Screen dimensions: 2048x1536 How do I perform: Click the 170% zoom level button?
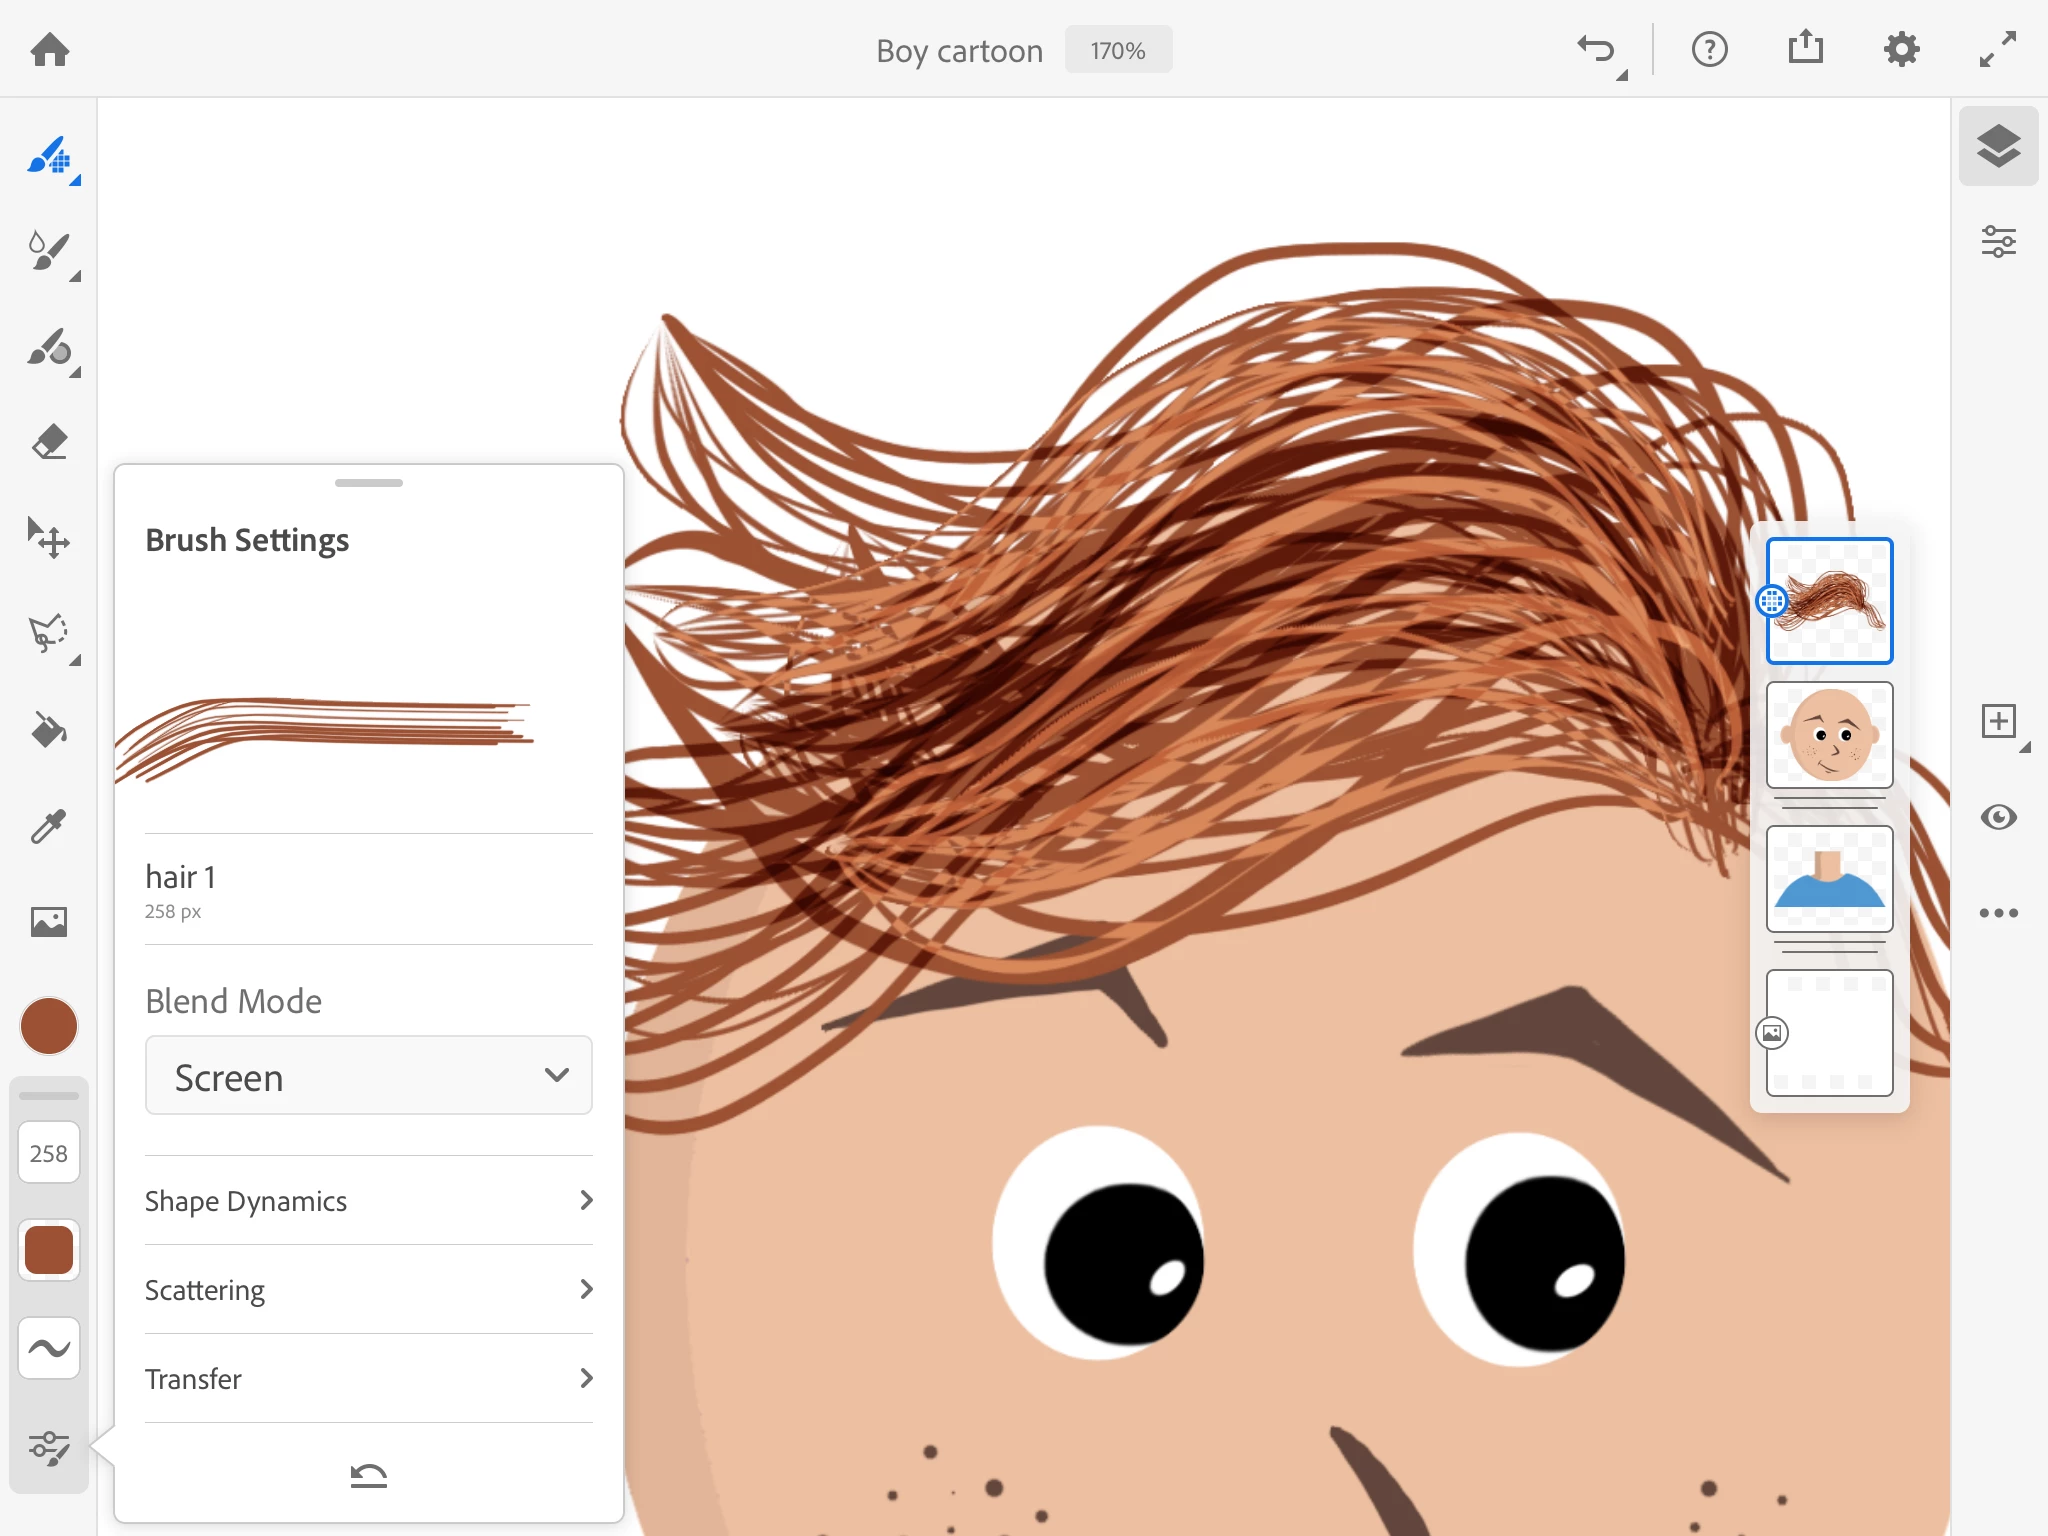(x=1117, y=50)
